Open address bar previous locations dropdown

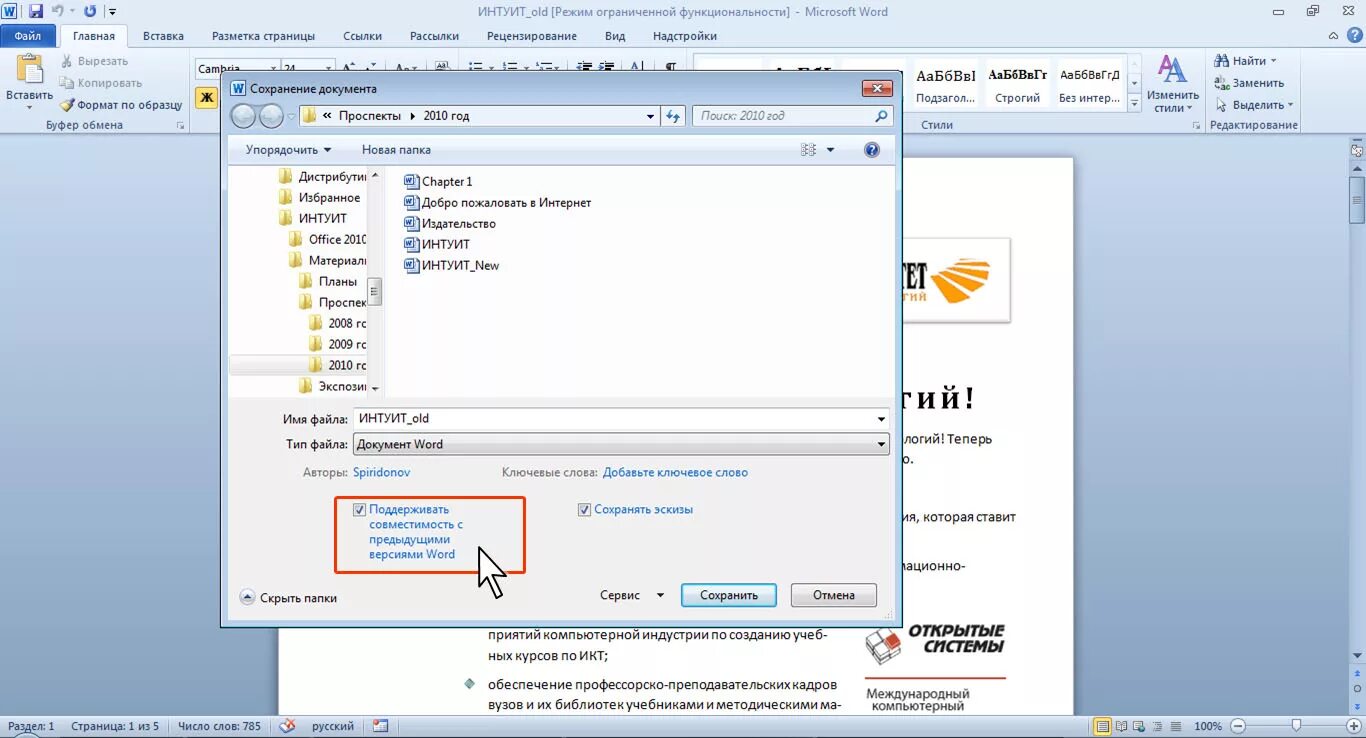click(651, 116)
